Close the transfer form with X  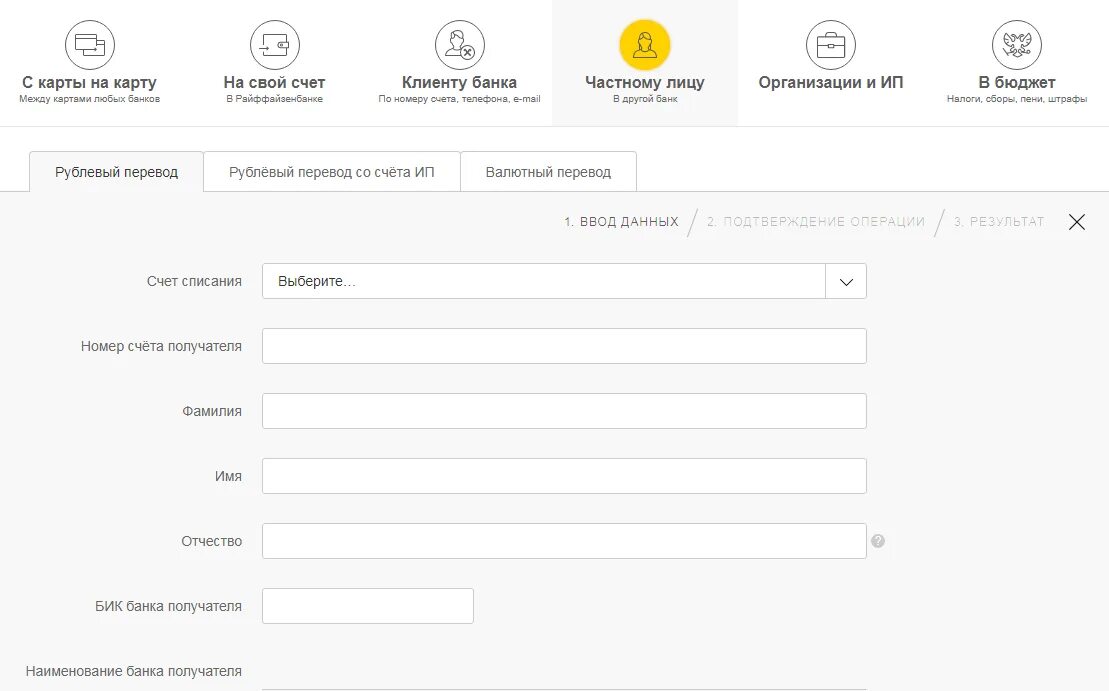[x=1076, y=222]
